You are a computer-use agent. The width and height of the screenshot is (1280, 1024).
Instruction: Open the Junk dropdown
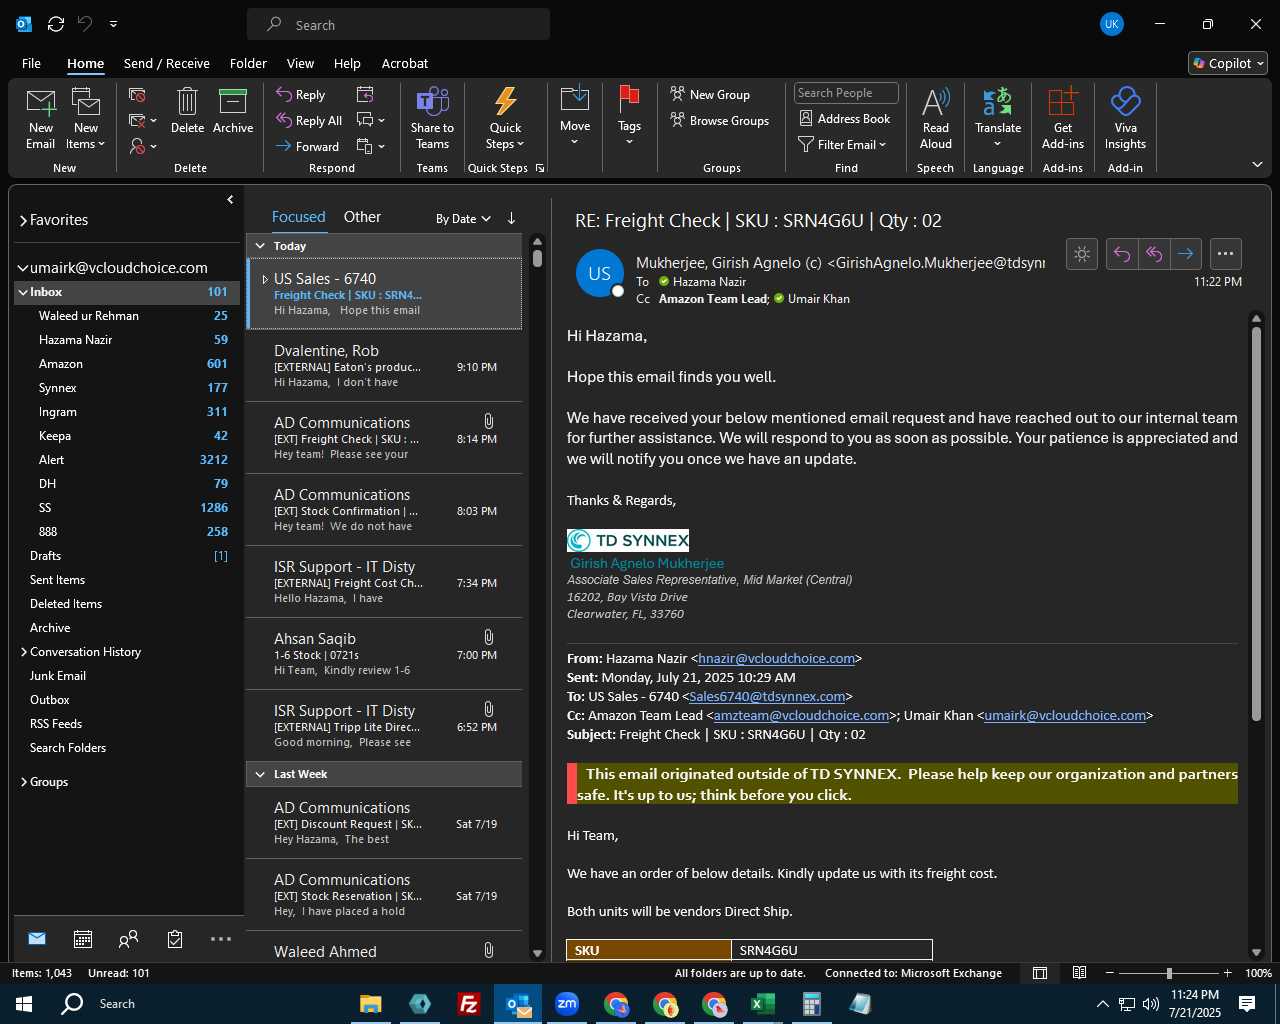143,146
